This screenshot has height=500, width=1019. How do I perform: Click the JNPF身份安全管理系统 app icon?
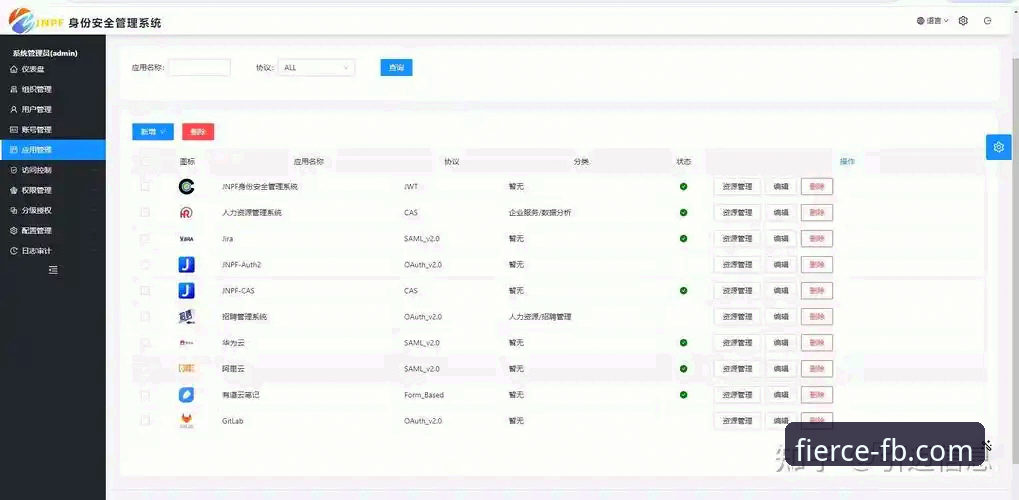(187, 187)
